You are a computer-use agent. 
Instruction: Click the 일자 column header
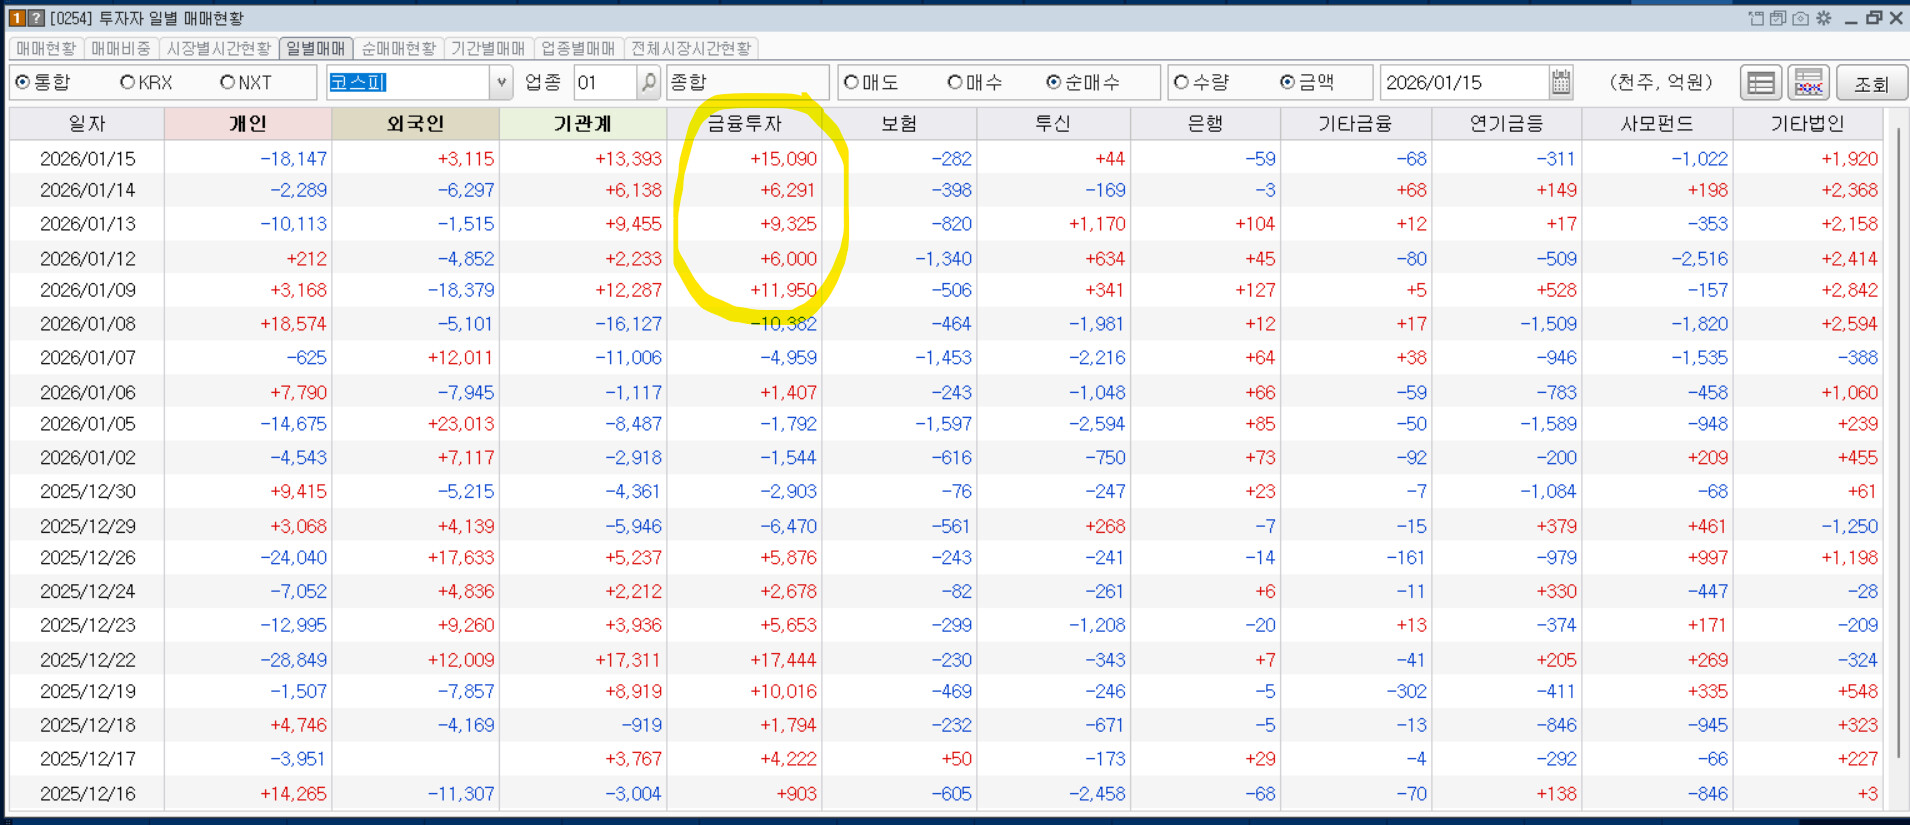87,123
